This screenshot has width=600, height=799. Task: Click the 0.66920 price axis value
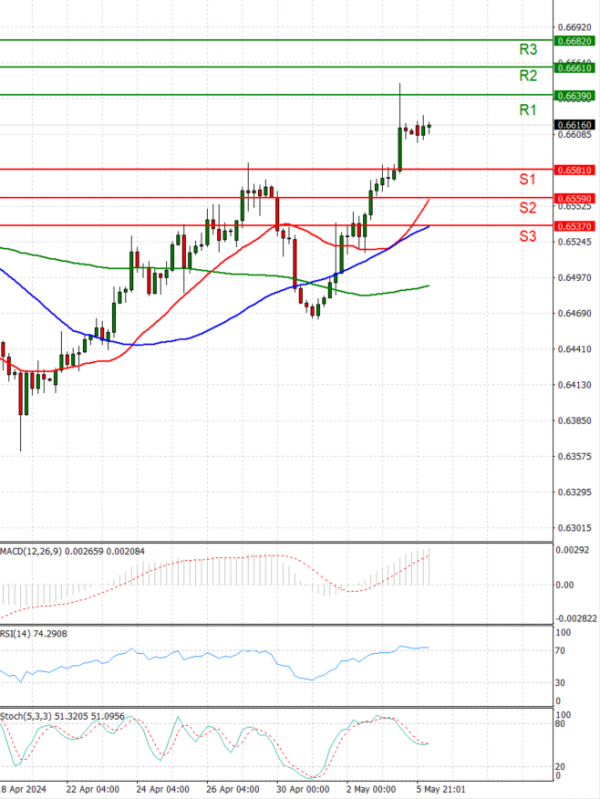pos(575,27)
